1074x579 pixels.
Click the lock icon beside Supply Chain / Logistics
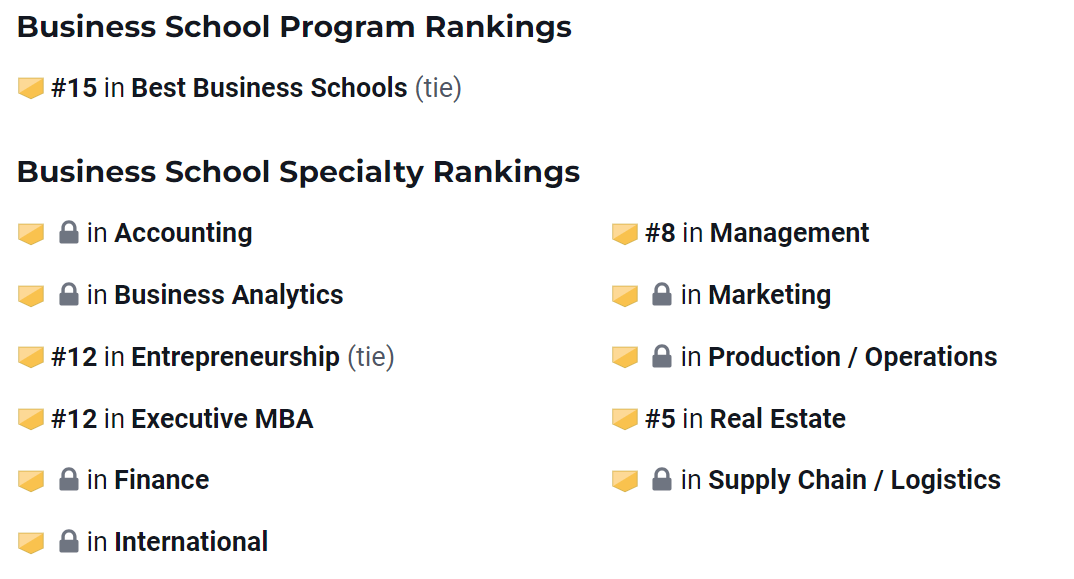coord(661,480)
